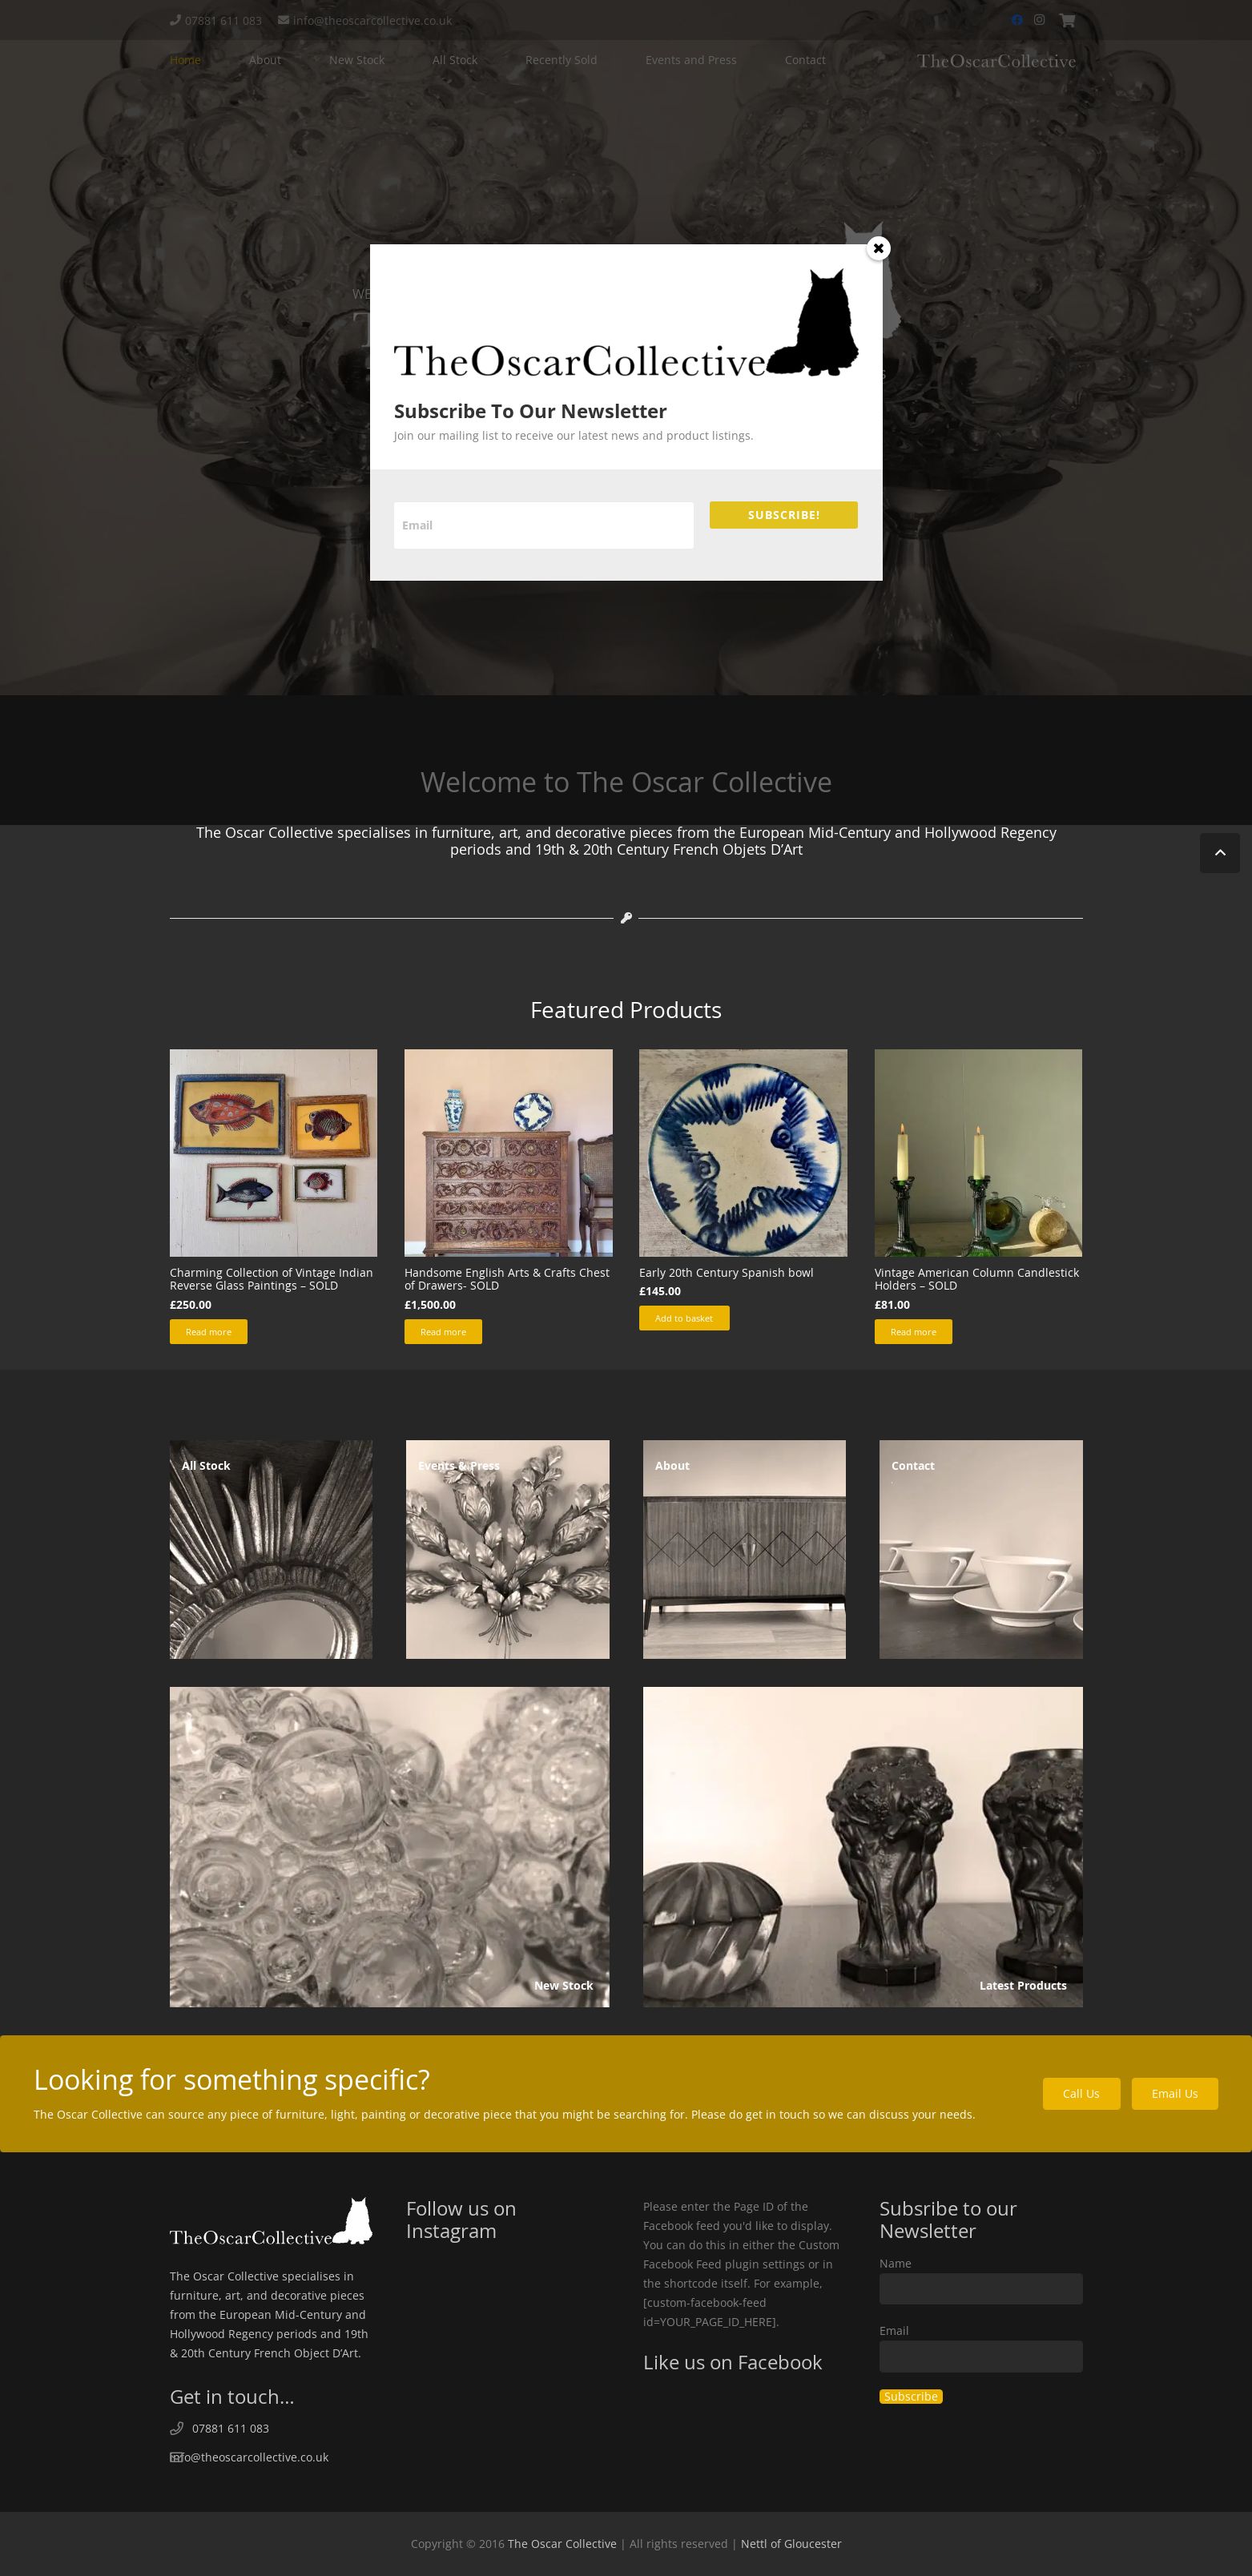The width and height of the screenshot is (1252, 2576).
Task: Open the All Stock sunburst mirror tile
Action: coord(271,1549)
